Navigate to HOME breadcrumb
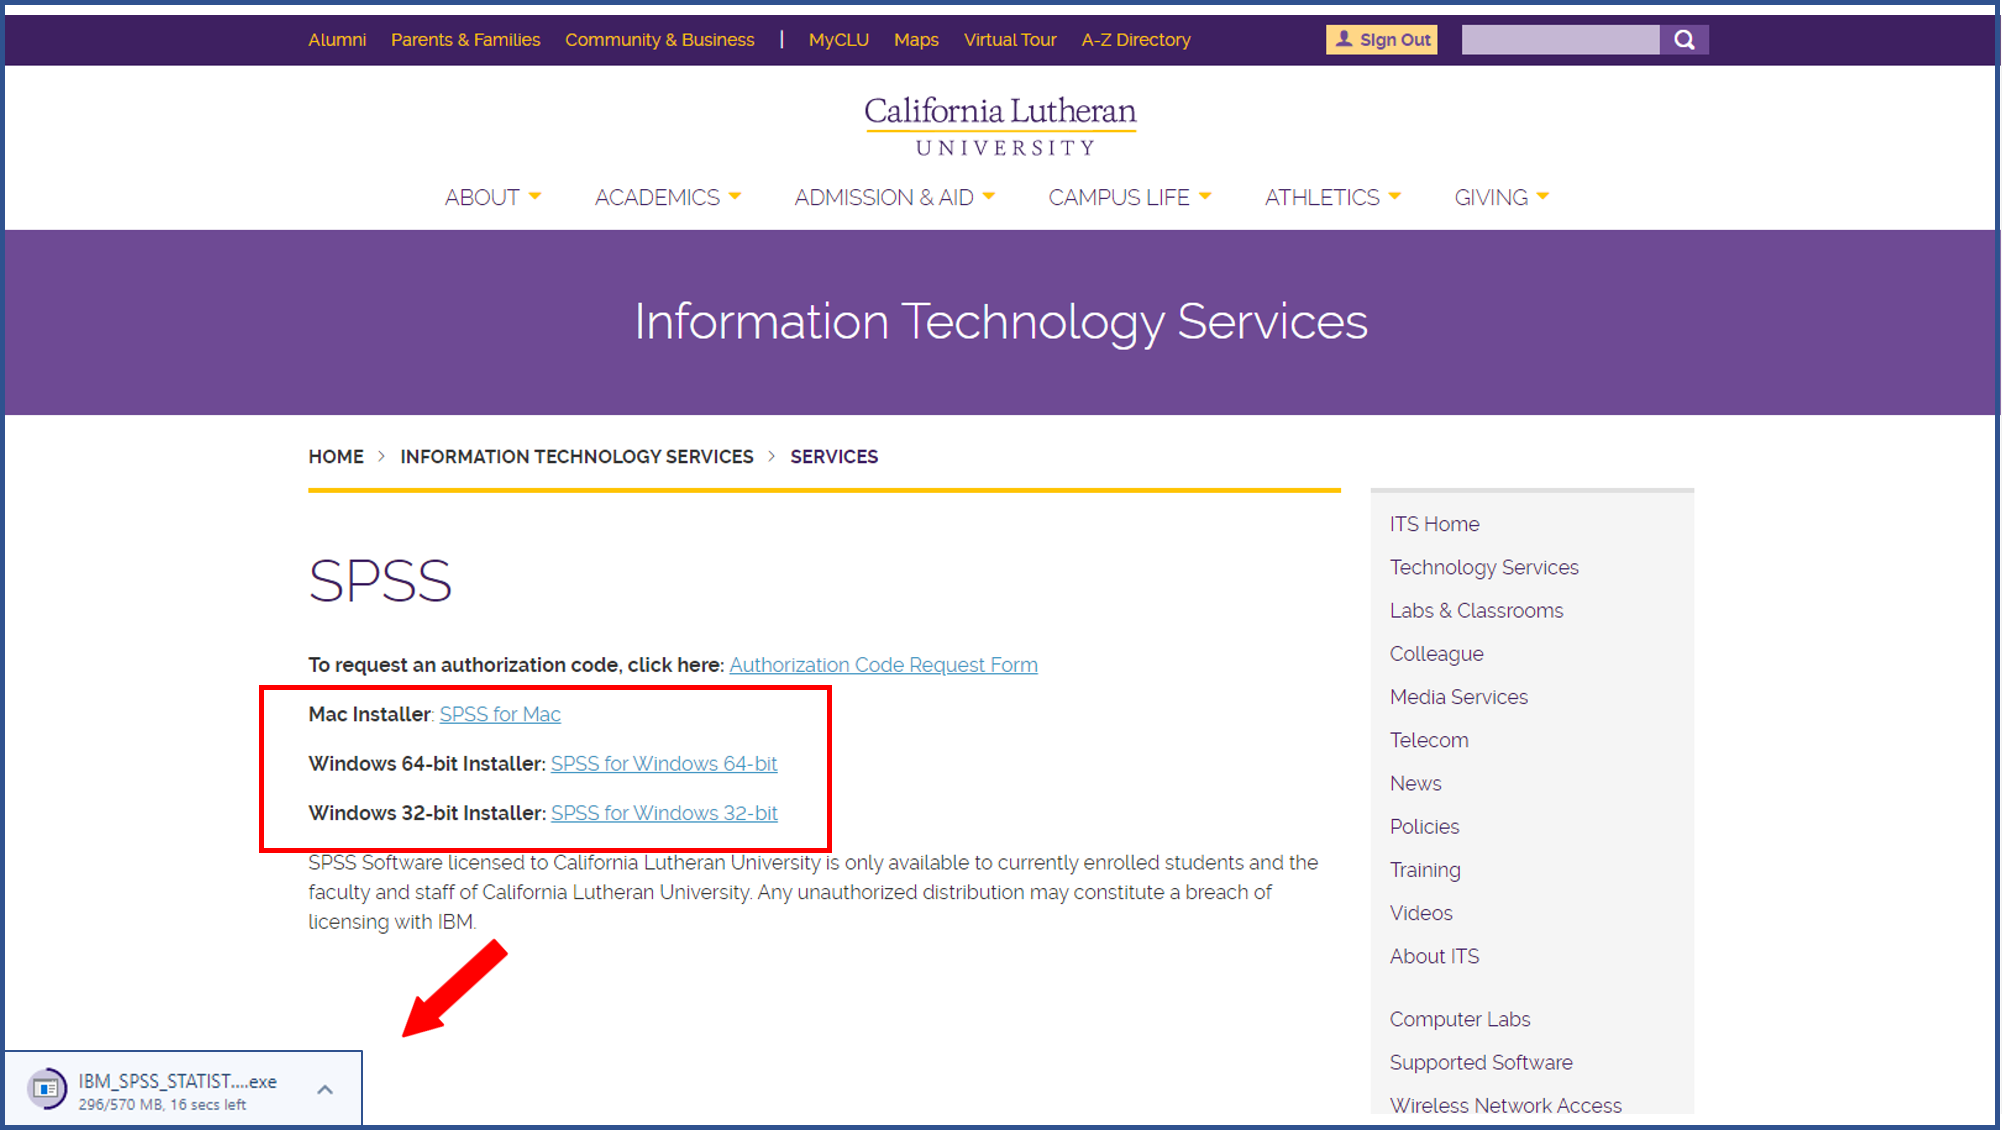This screenshot has width=2002, height=1130. [336, 457]
